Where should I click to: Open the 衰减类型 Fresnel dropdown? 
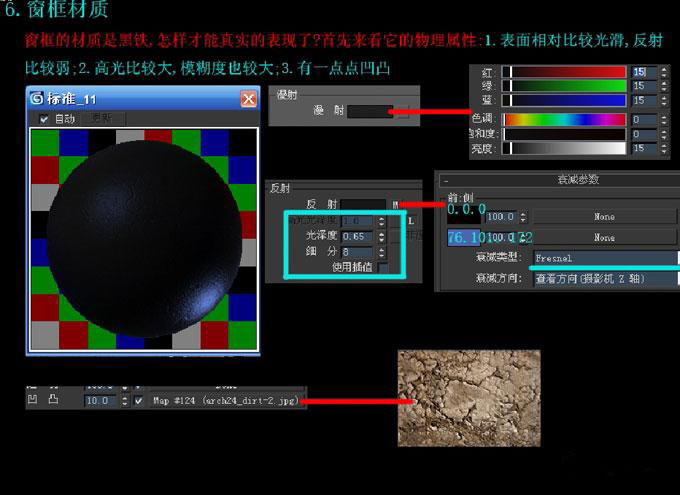tap(606, 258)
